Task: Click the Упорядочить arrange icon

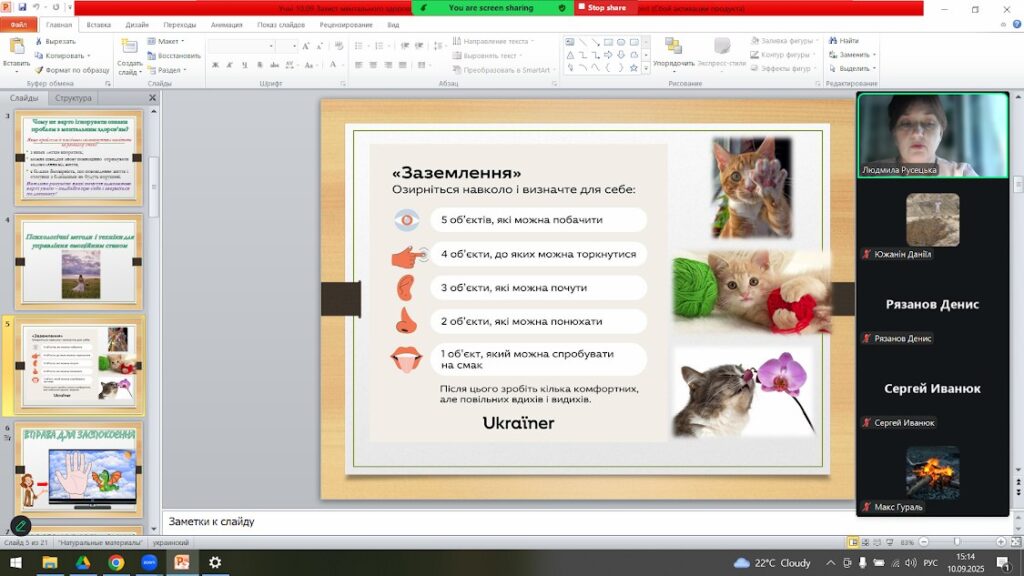Action: pyautogui.click(x=673, y=46)
